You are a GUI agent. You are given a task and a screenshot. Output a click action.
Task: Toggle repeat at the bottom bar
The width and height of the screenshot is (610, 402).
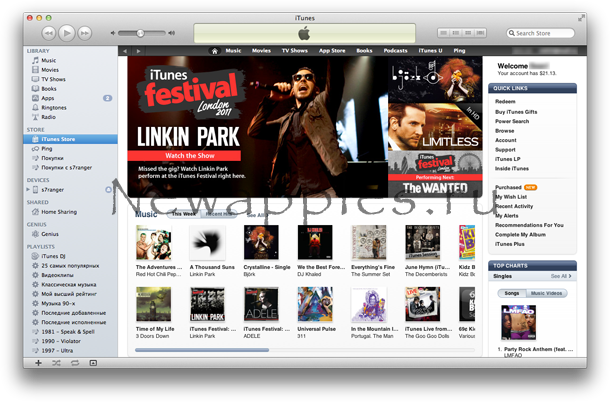(75, 363)
